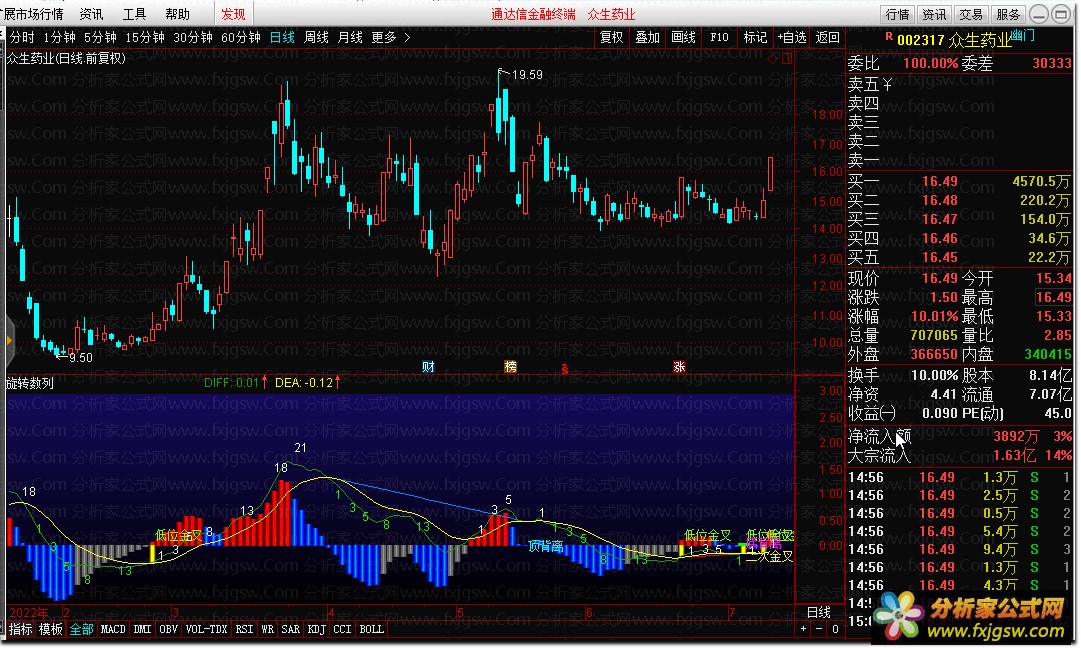Click the − zoom out chart button
This screenshot has height=648, width=1081.
(819, 629)
